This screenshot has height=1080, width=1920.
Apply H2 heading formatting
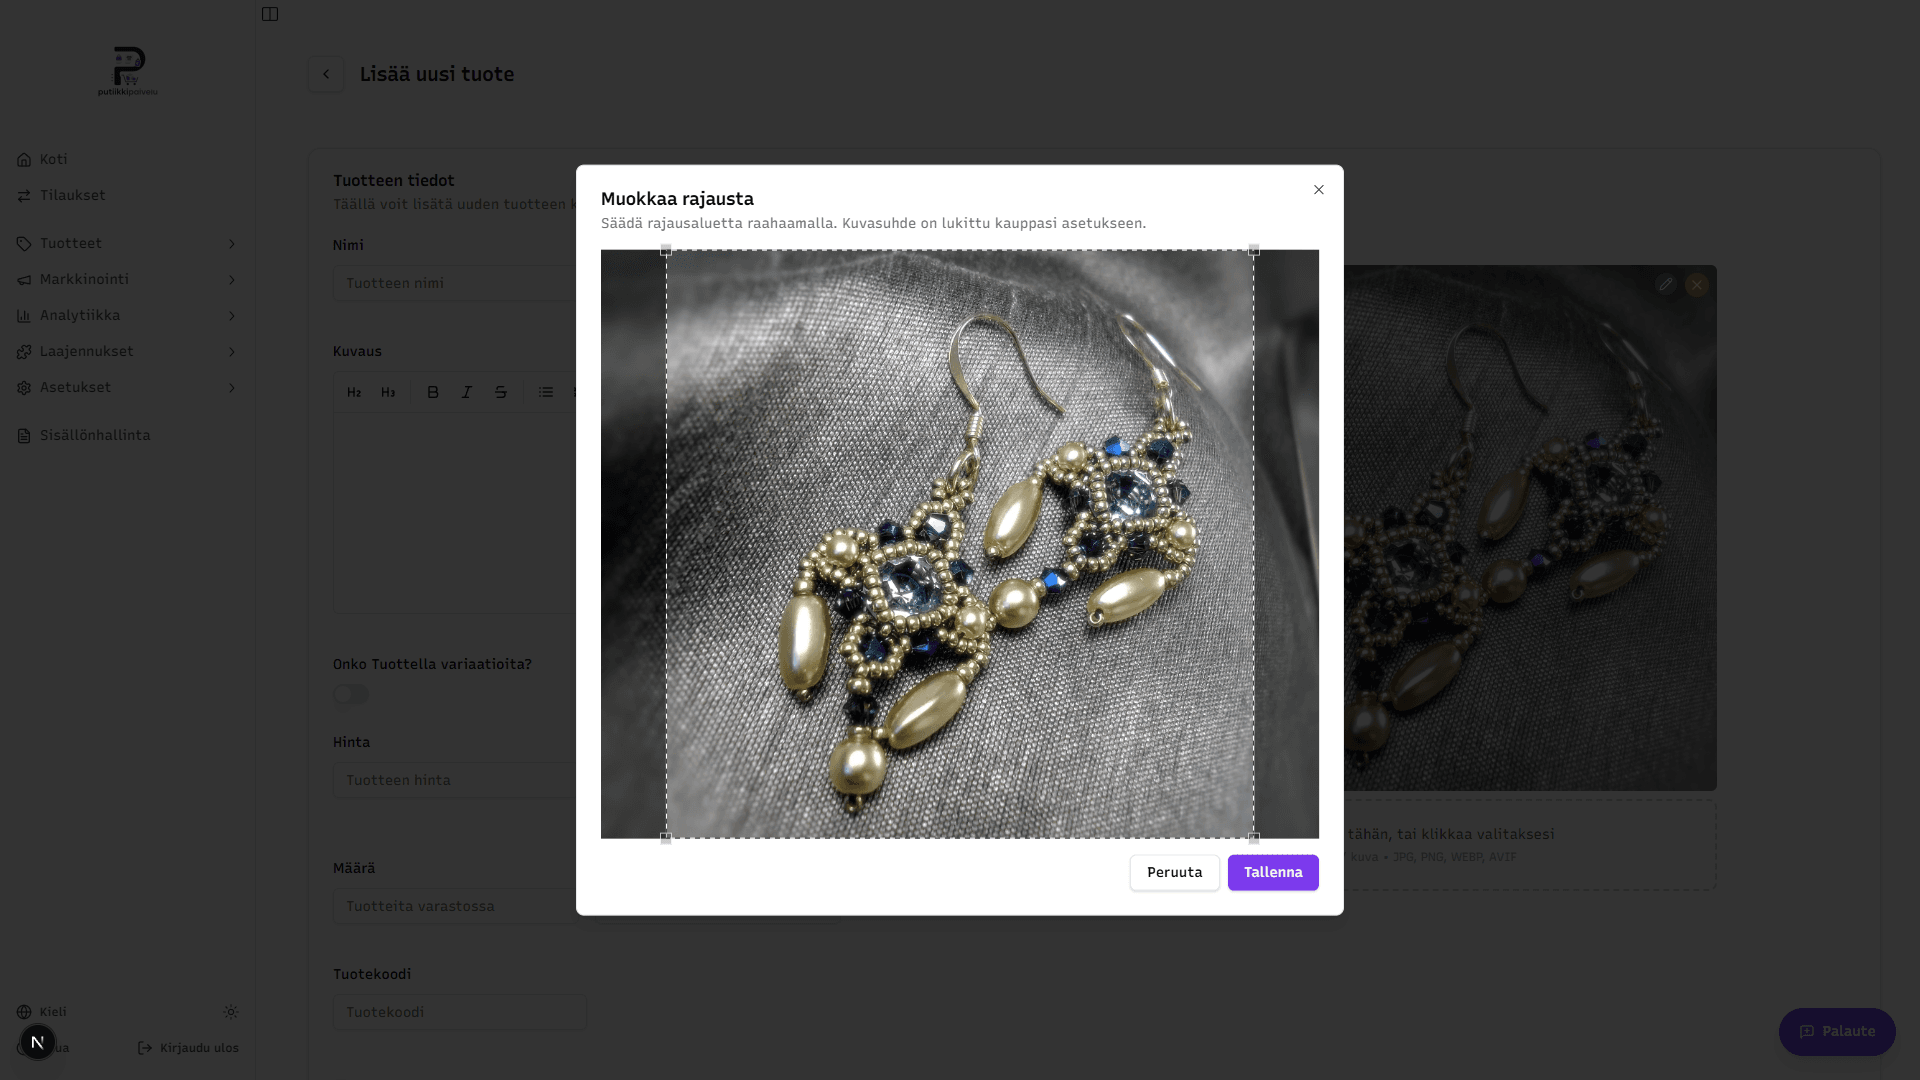354,393
